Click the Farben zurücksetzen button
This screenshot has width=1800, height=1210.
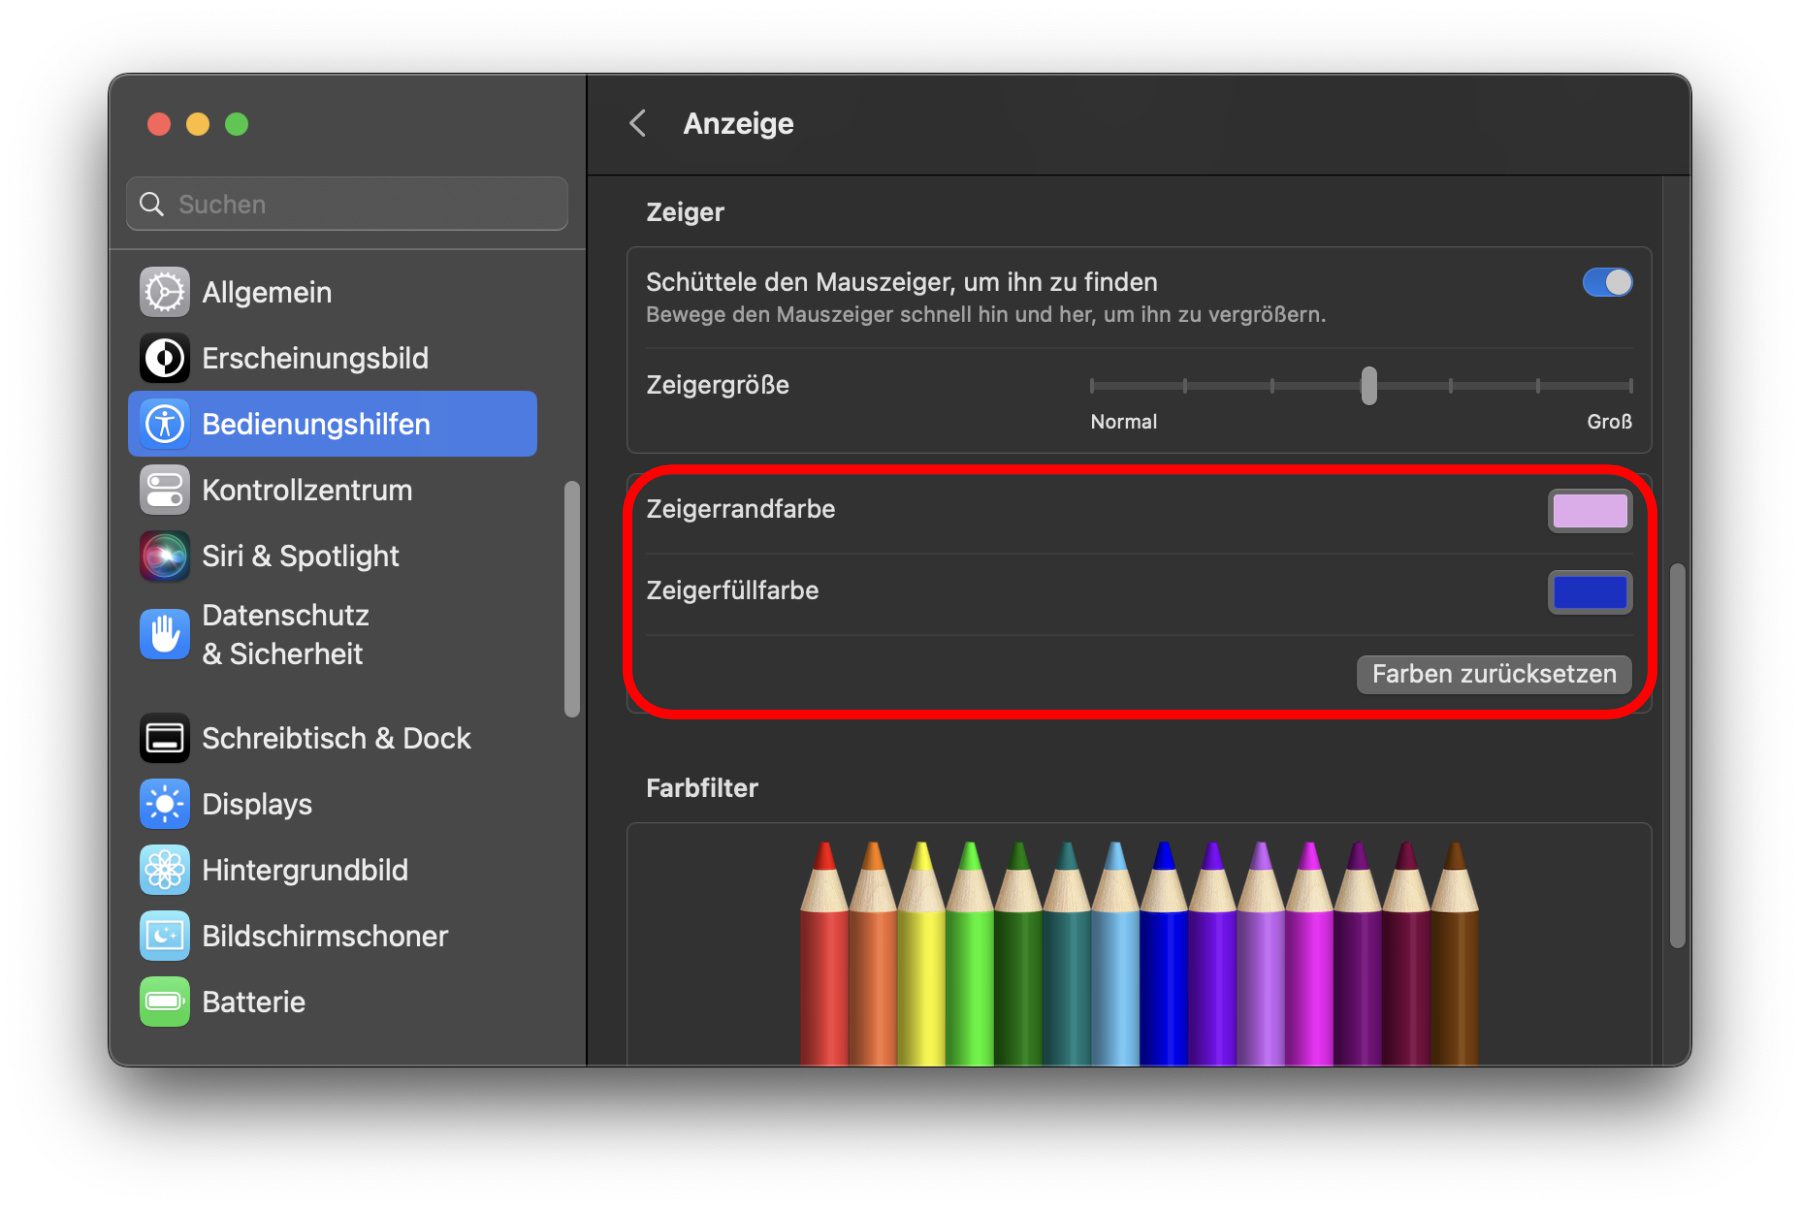1493,674
